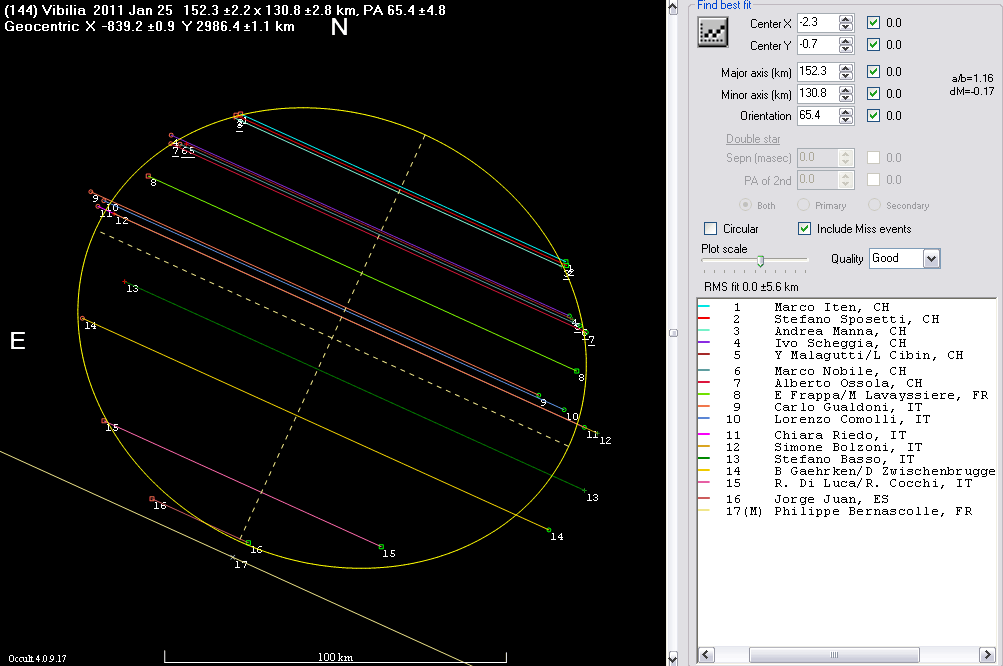Toggle the Major axis fit checkbox
Screen dimensions: 1003x666
point(874,72)
